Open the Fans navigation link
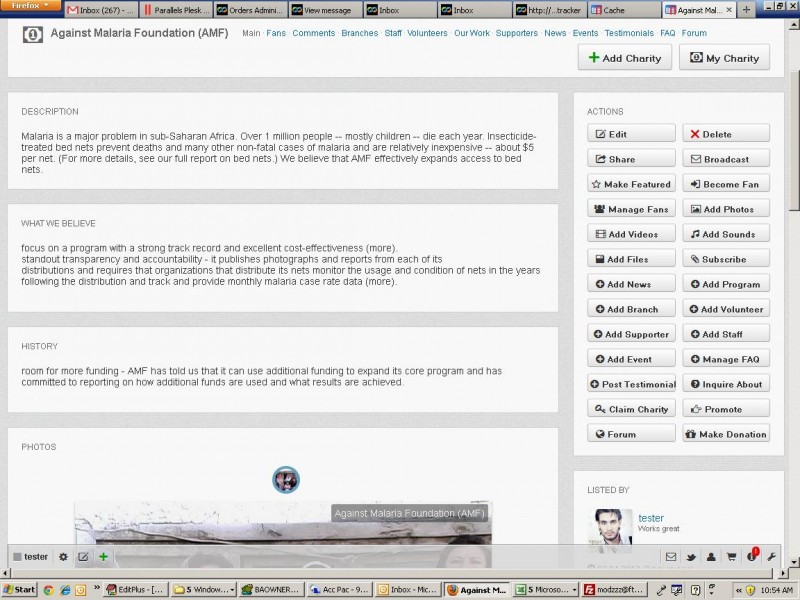This screenshot has width=800, height=600. tap(276, 33)
